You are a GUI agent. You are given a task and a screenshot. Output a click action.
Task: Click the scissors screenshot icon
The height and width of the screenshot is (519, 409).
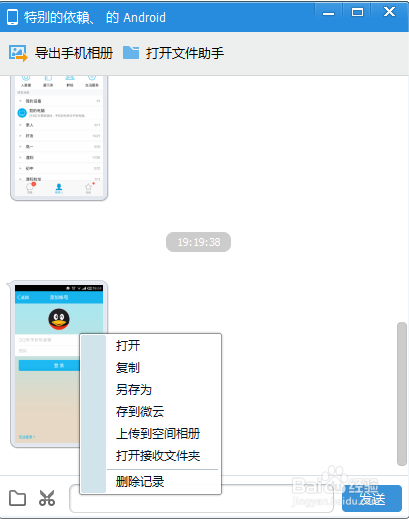(x=47, y=498)
